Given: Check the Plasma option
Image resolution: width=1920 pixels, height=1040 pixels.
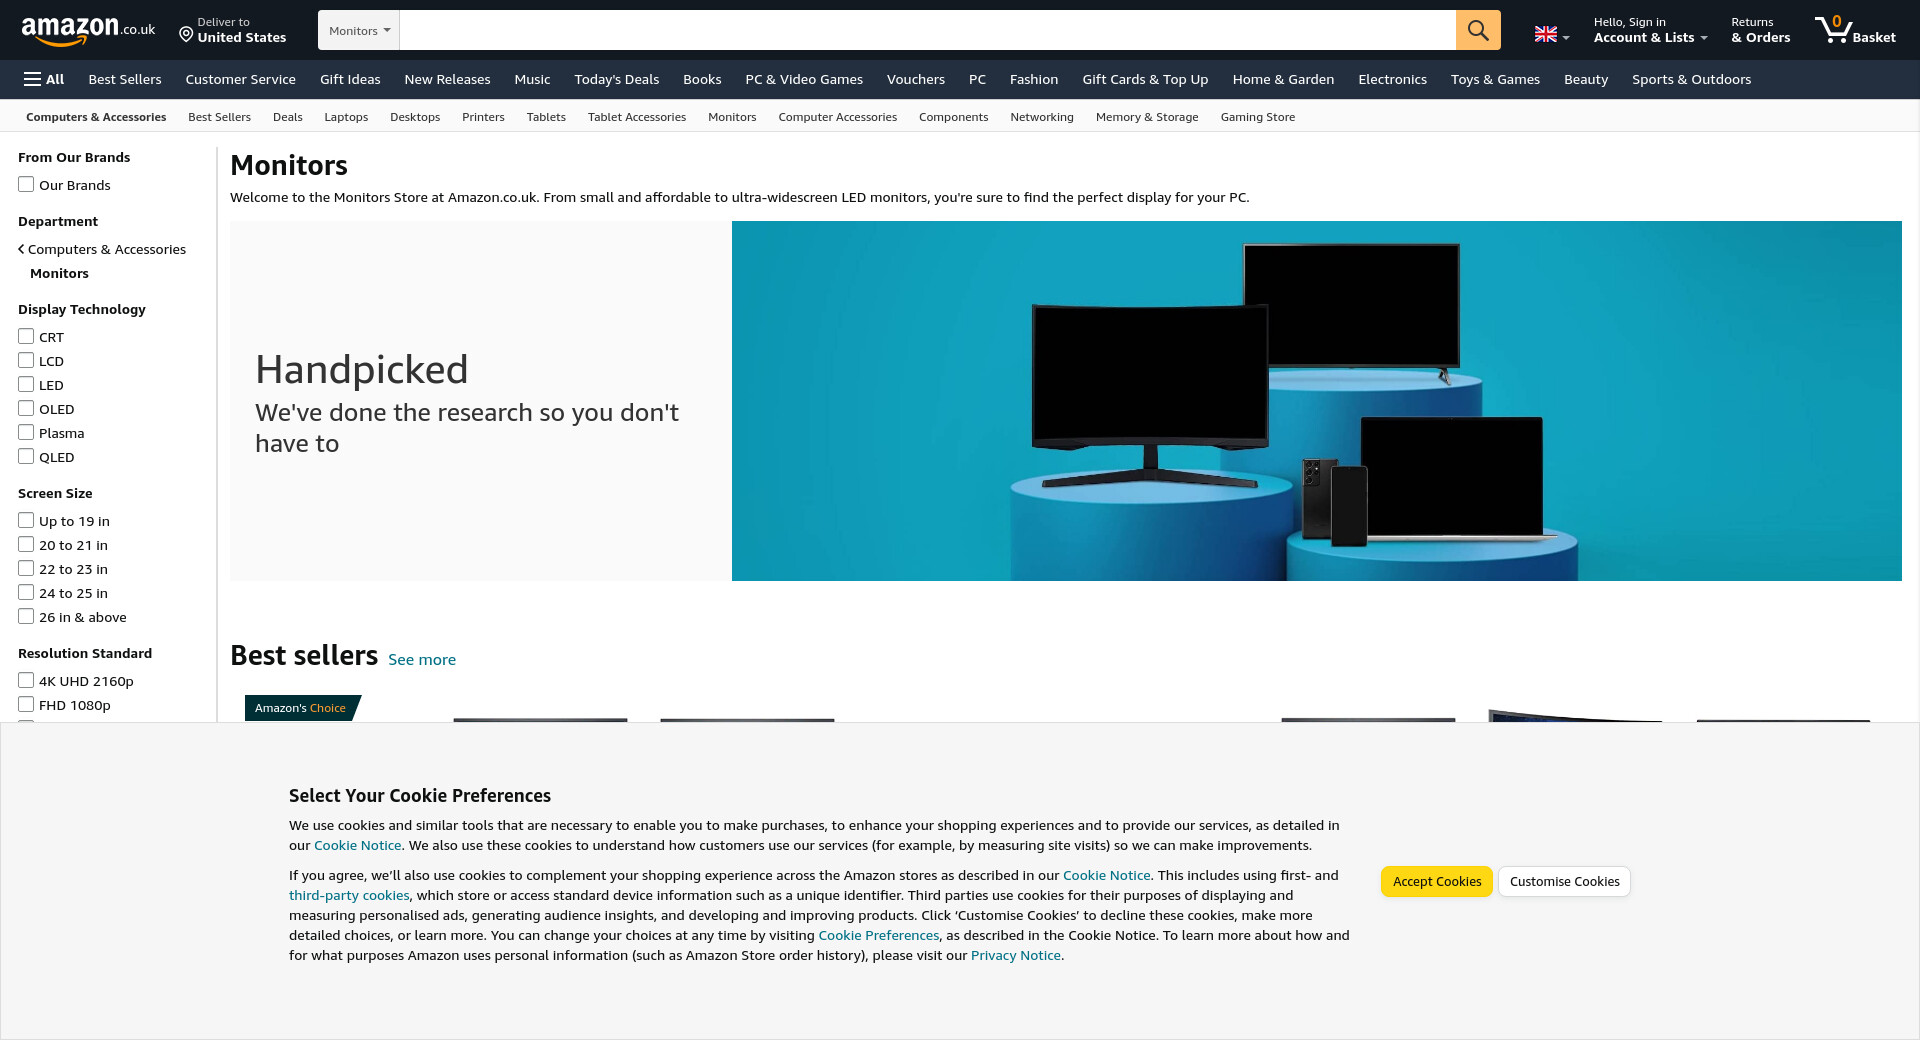Looking at the screenshot, I should coord(26,432).
